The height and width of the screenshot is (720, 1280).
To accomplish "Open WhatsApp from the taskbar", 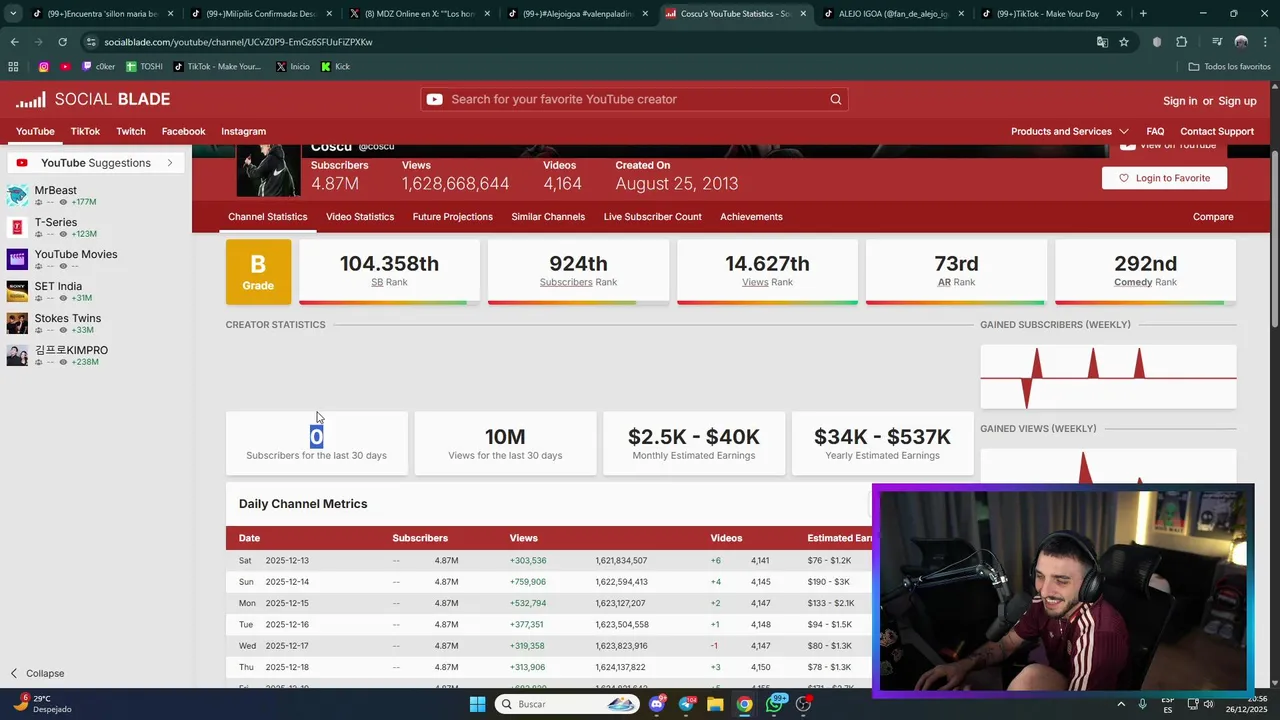I will coord(774,704).
